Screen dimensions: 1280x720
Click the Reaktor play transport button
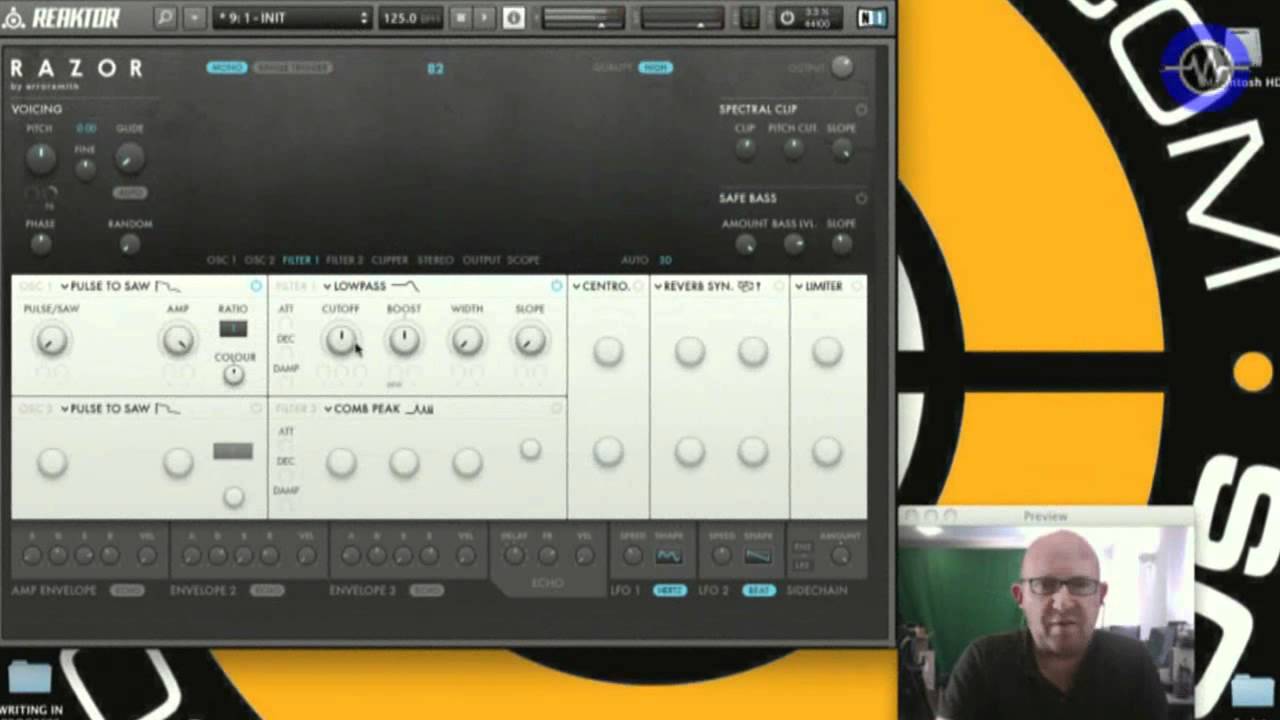click(484, 18)
